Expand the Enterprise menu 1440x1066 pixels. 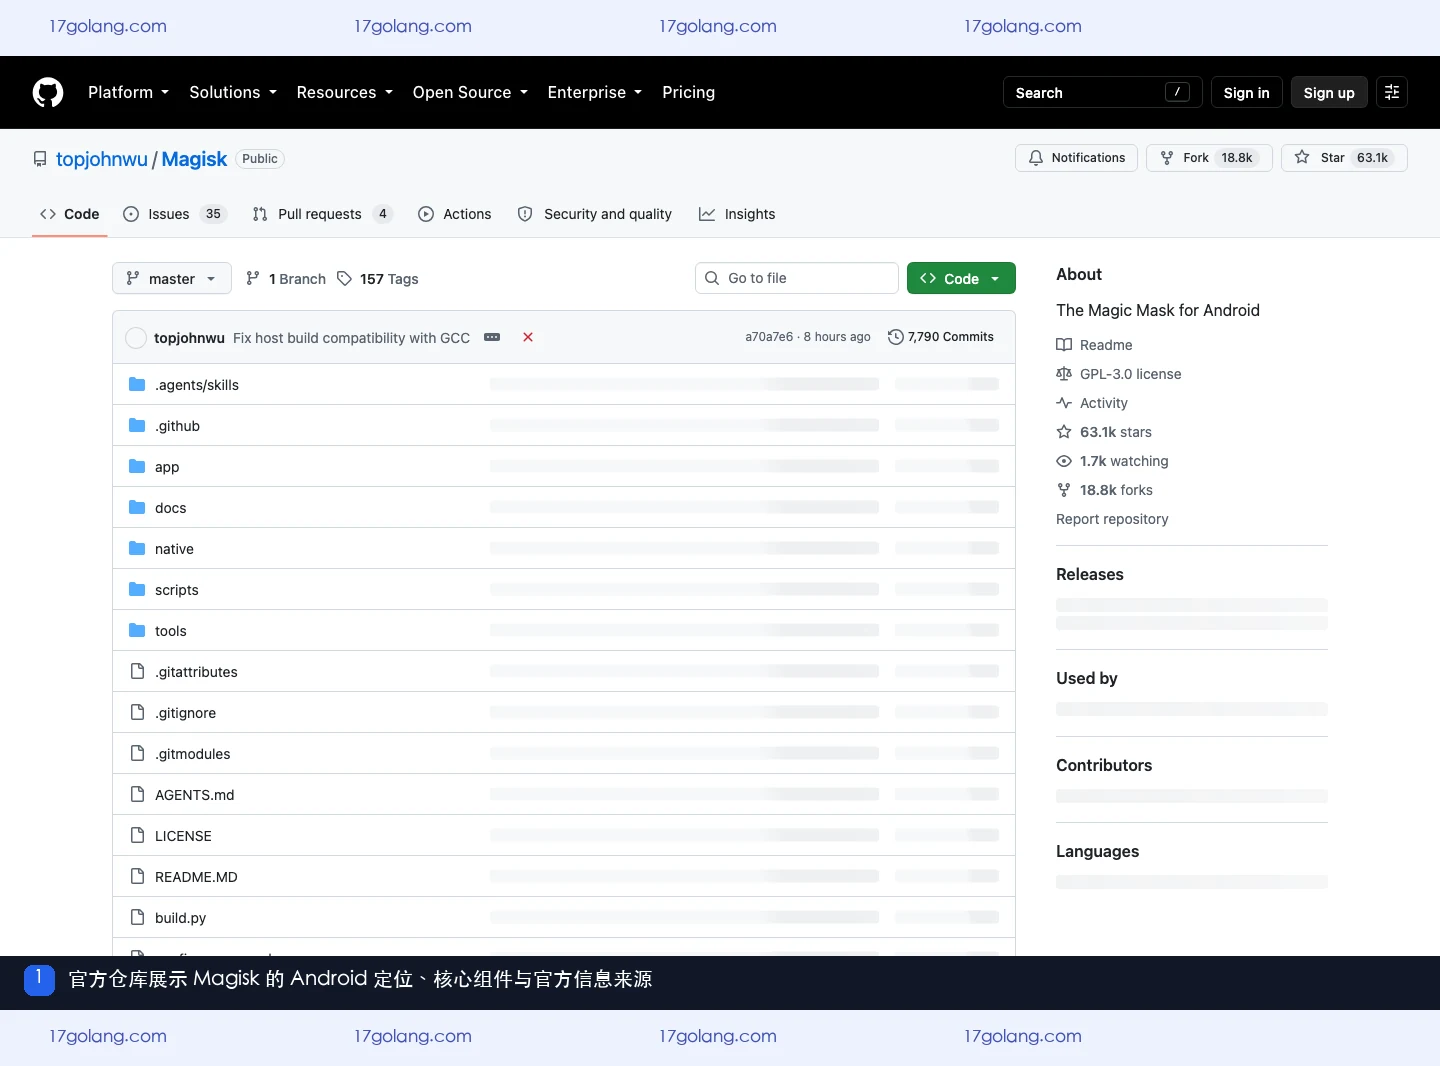click(594, 92)
